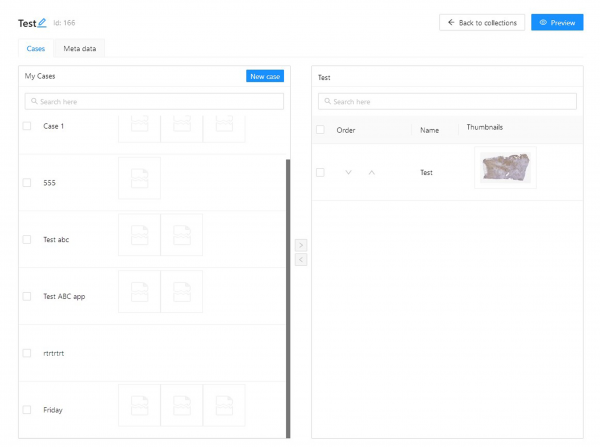Check the box for the Friday case

[x=27, y=410]
